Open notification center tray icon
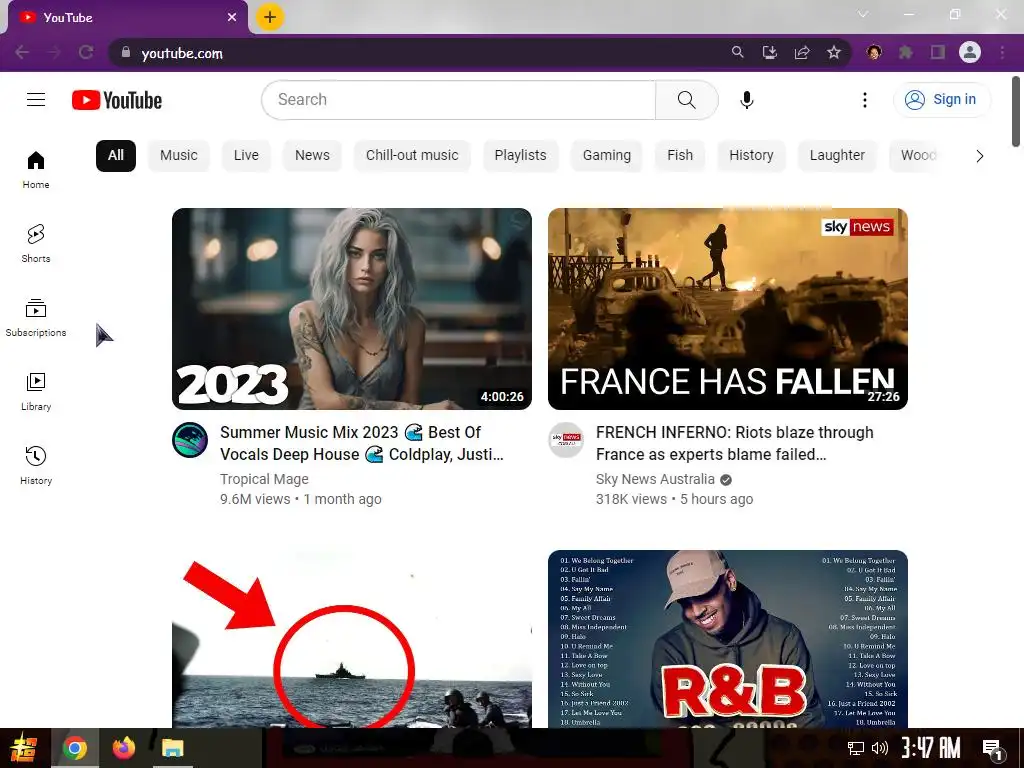1024x768 pixels. [992, 749]
